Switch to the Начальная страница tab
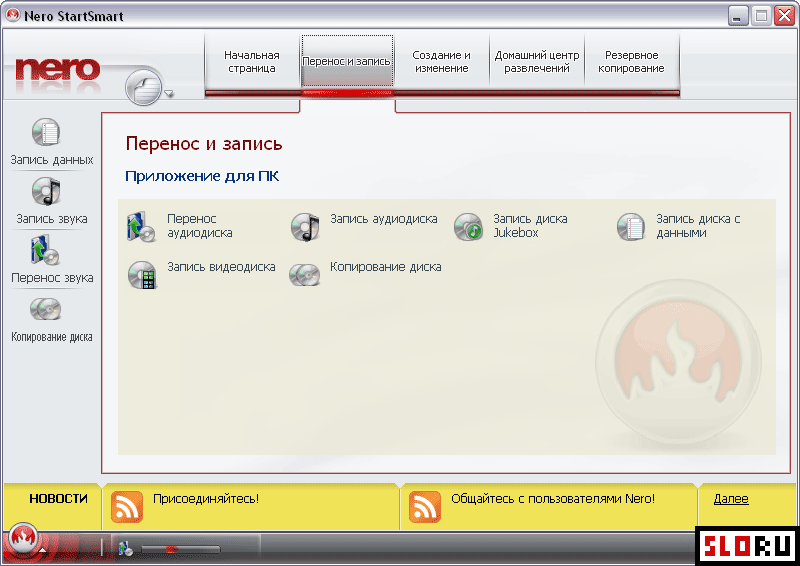Image resolution: width=800 pixels, height=566 pixels. coord(251,62)
